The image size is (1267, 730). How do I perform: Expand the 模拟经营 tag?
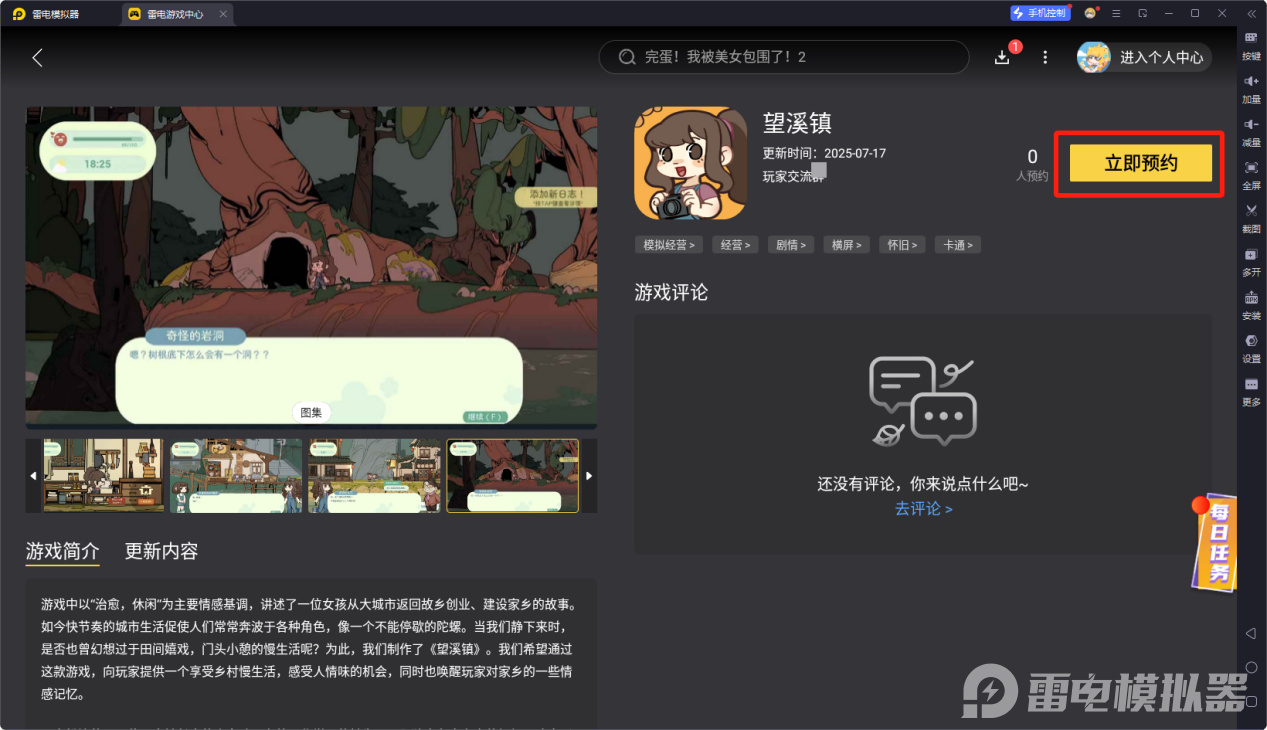click(x=668, y=244)
